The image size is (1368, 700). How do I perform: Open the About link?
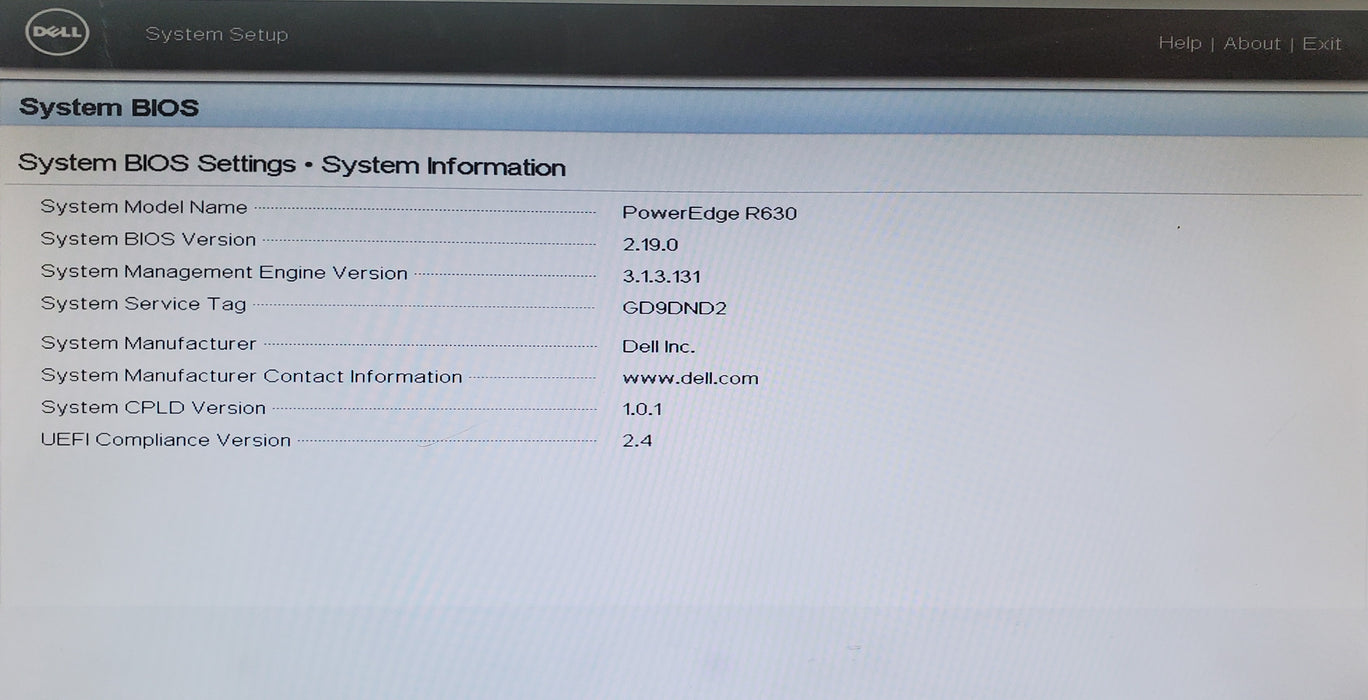coord(1253,43)
